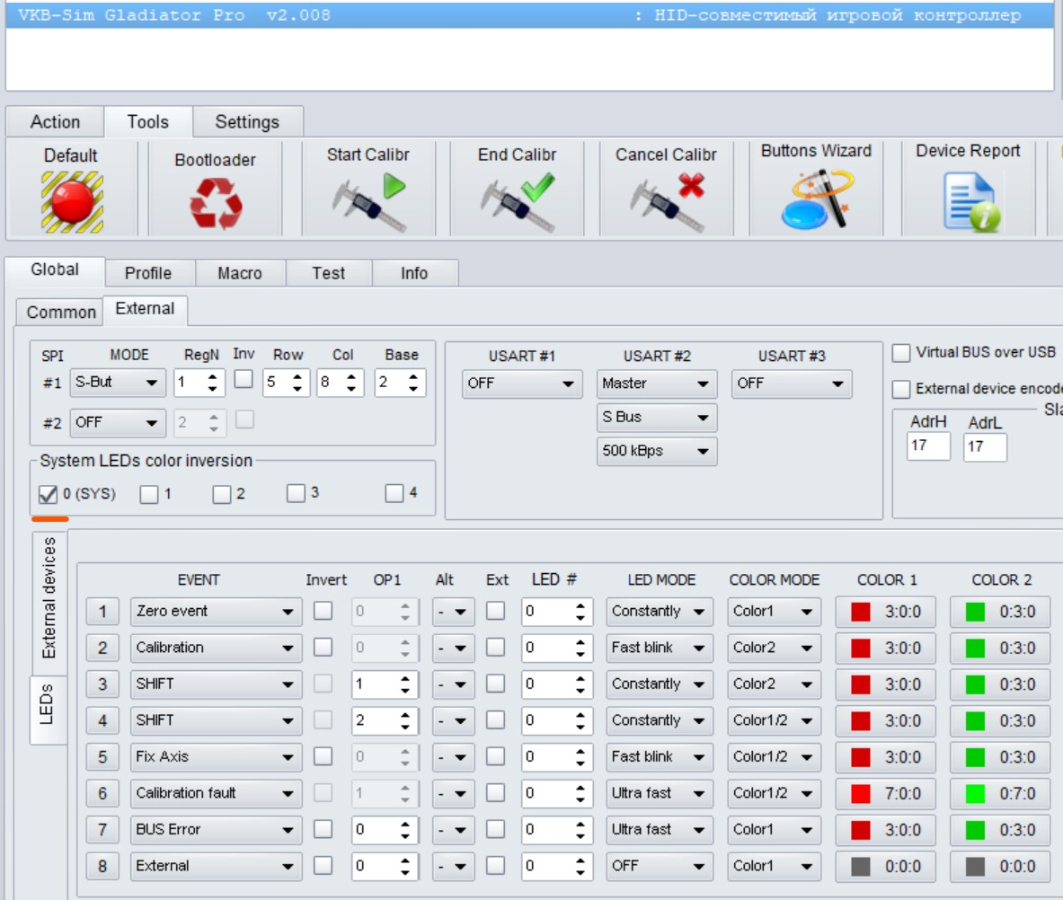Click the OP1 field for External row
Image resolution: width=1063 pixels, height=900 pixels.
coord(384,866)
